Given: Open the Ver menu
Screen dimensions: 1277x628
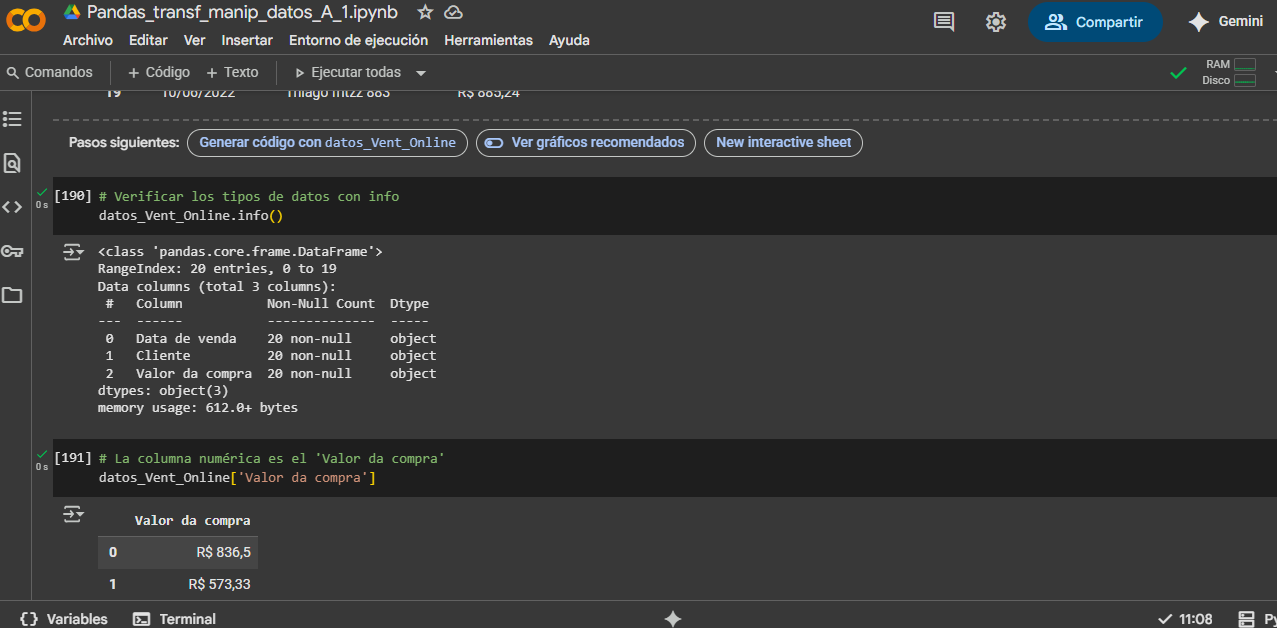Looking at the screenshot, I should point(194,40).
